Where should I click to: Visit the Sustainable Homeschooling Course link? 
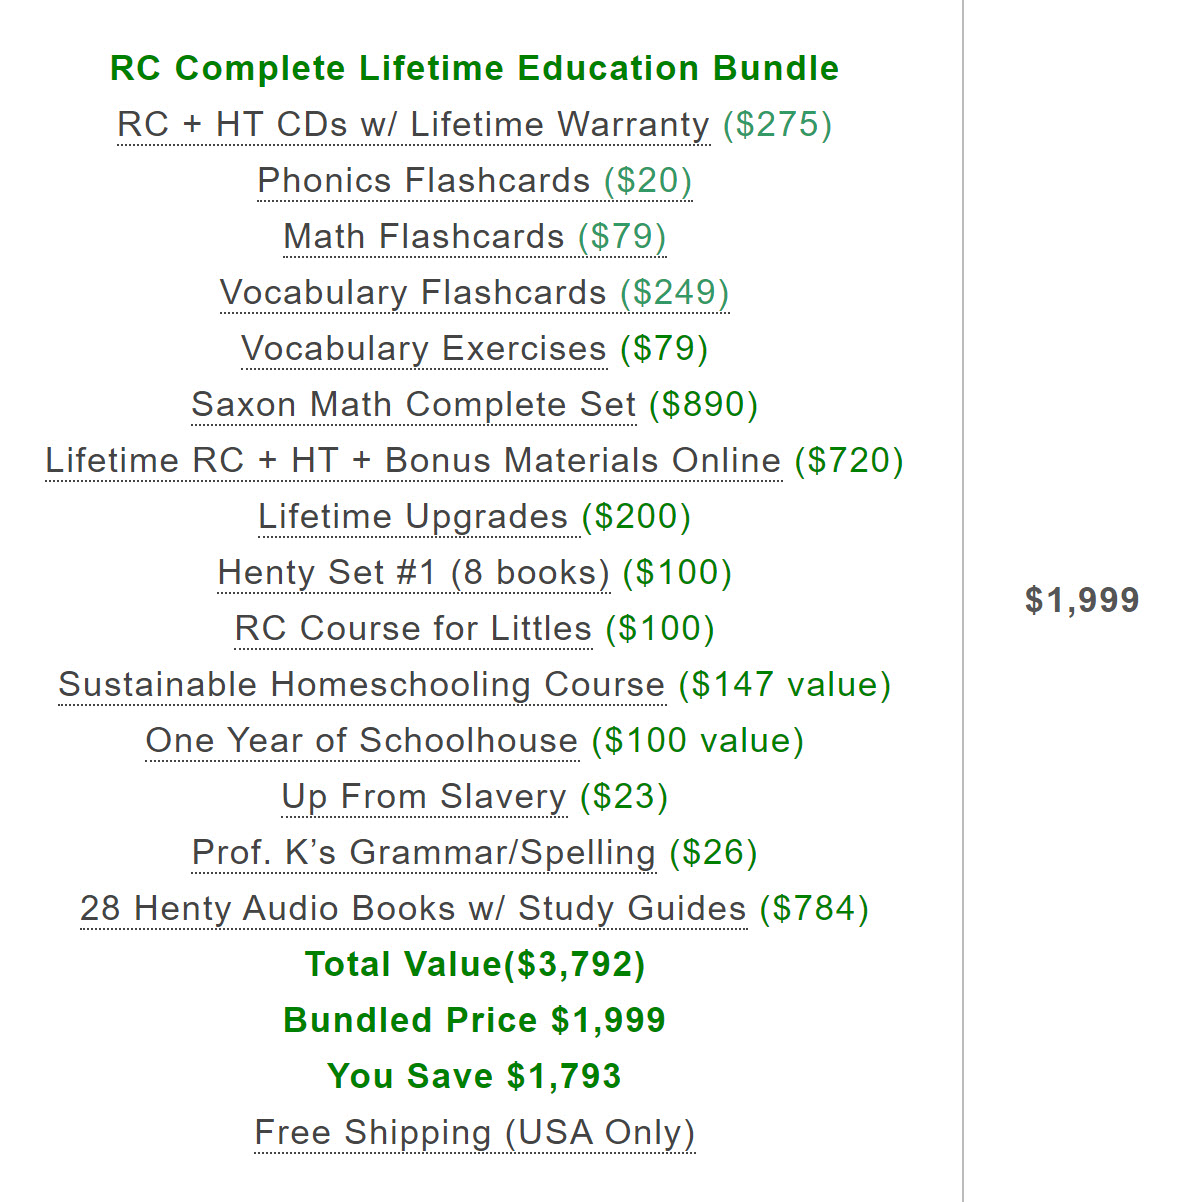click(362, 684)
